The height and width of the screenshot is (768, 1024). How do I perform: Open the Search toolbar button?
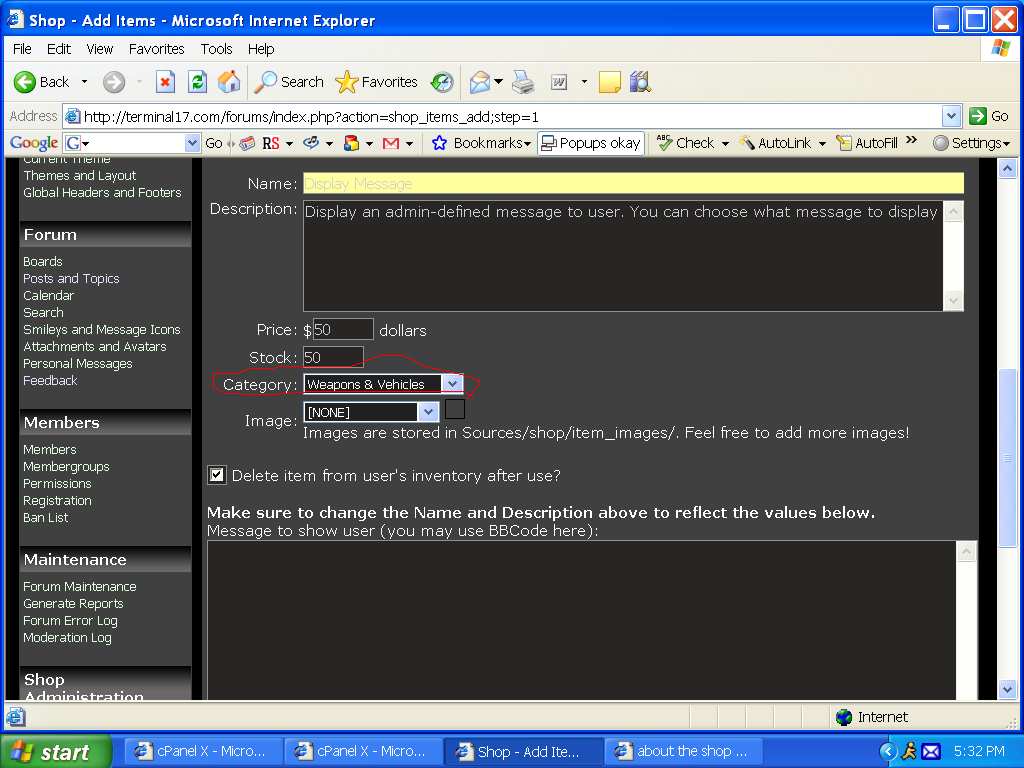(290, 82)
